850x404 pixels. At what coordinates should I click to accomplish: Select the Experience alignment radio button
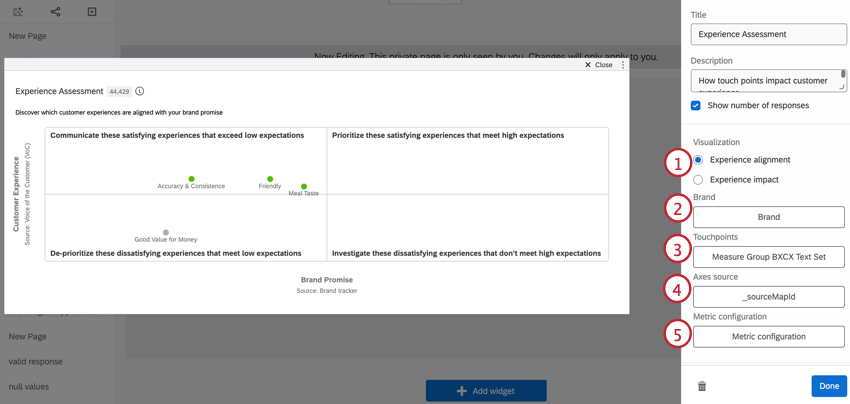coord(698,160)
